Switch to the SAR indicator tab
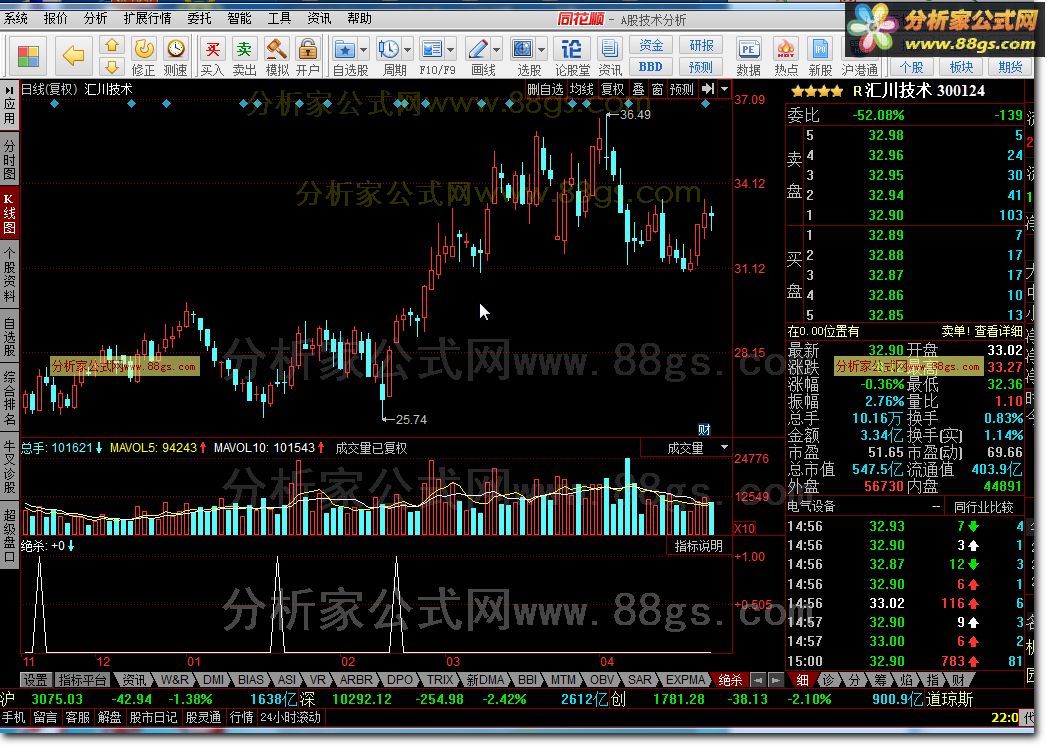The image size is (1047, 746). point(639,680)
